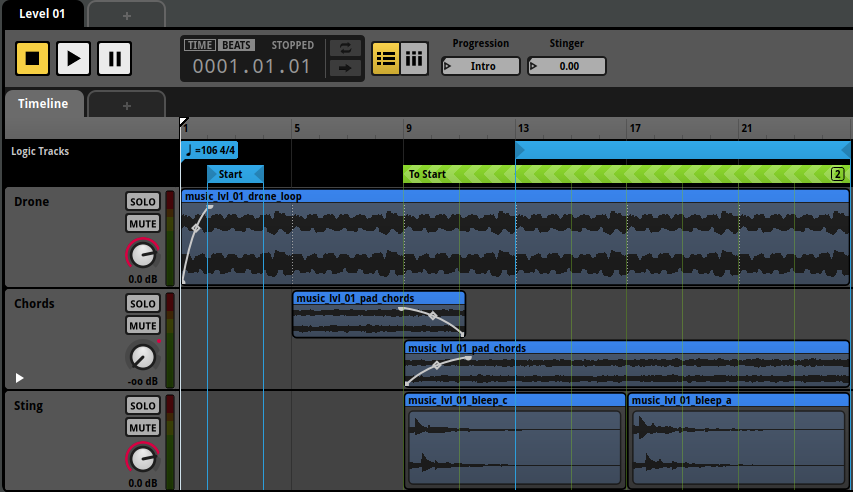Viewport: 853px width, 492px height.
Task: Select the blue loop region on logic track
Action: click(682, 150)
